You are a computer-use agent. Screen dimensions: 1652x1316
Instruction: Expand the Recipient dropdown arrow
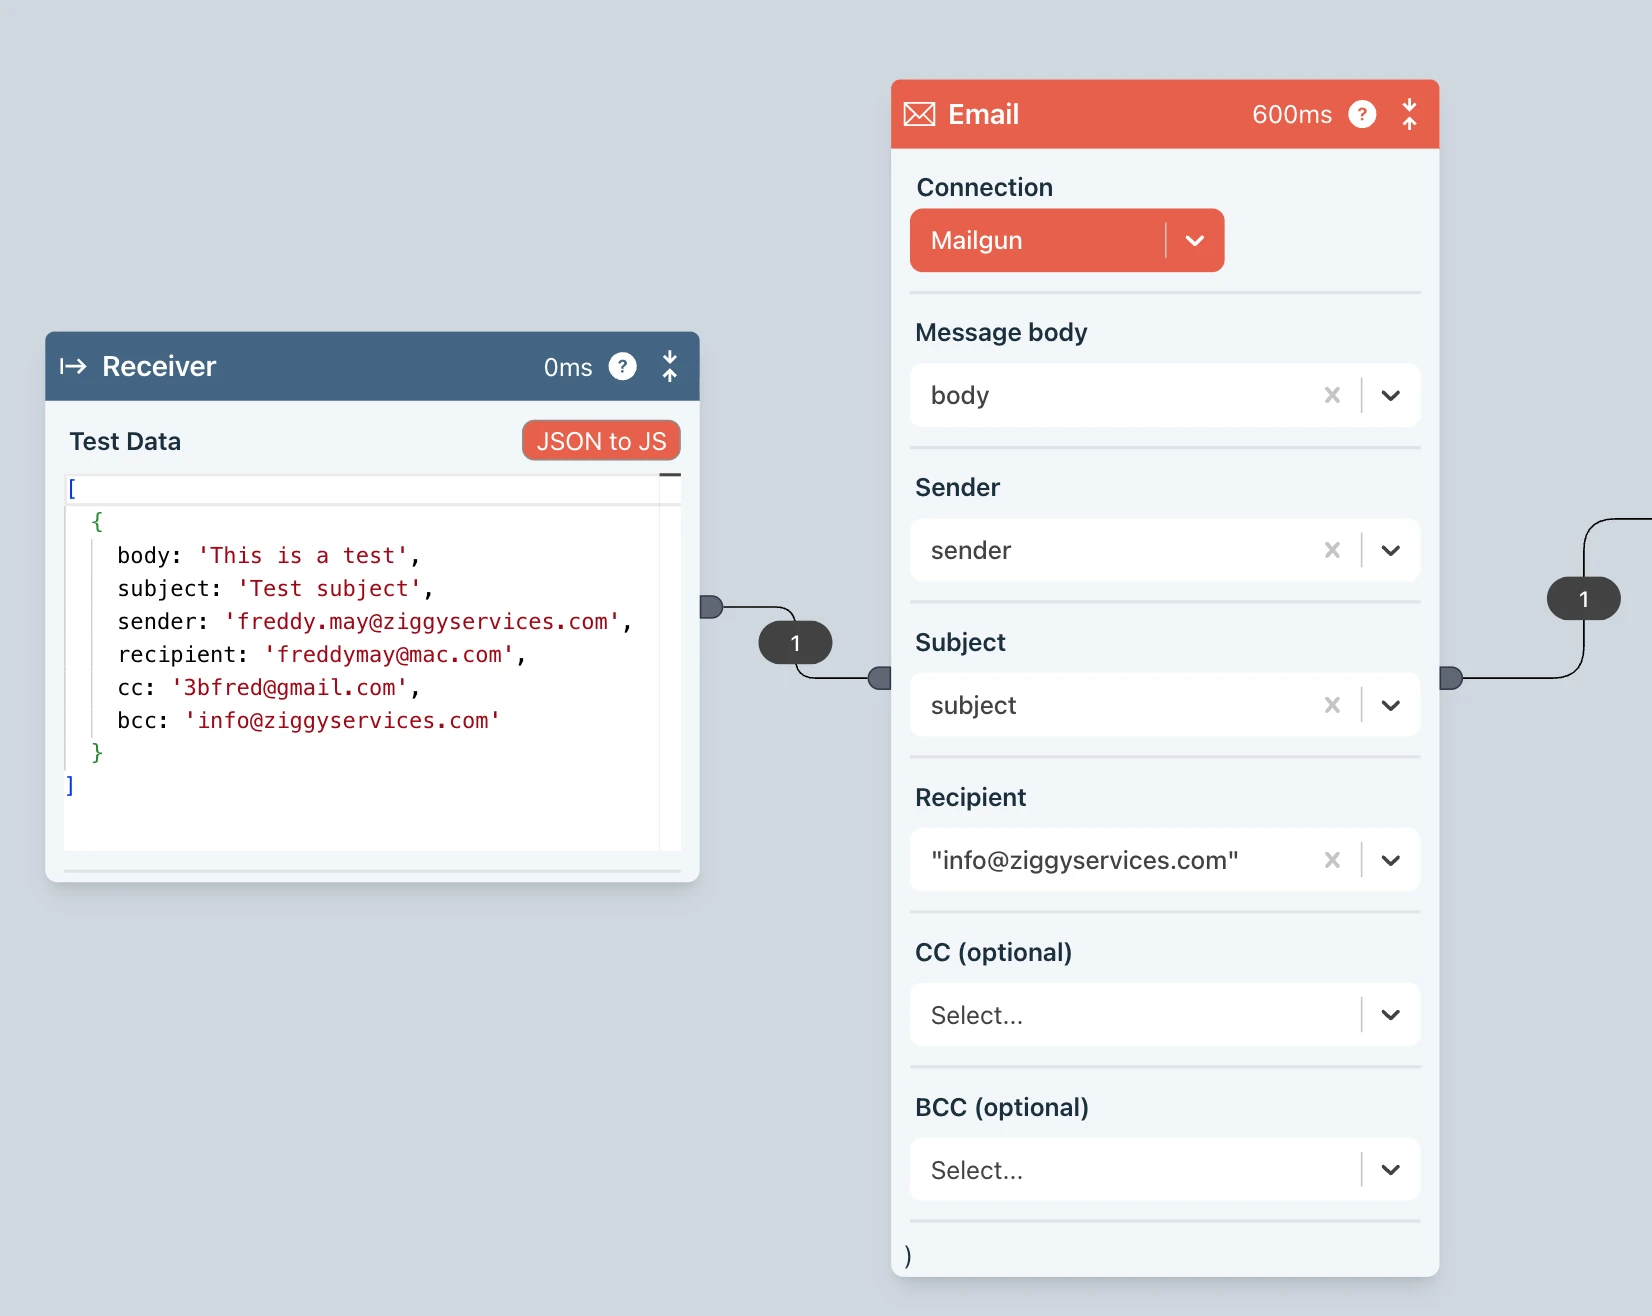pyautogui.click(x=1390, y=860)
